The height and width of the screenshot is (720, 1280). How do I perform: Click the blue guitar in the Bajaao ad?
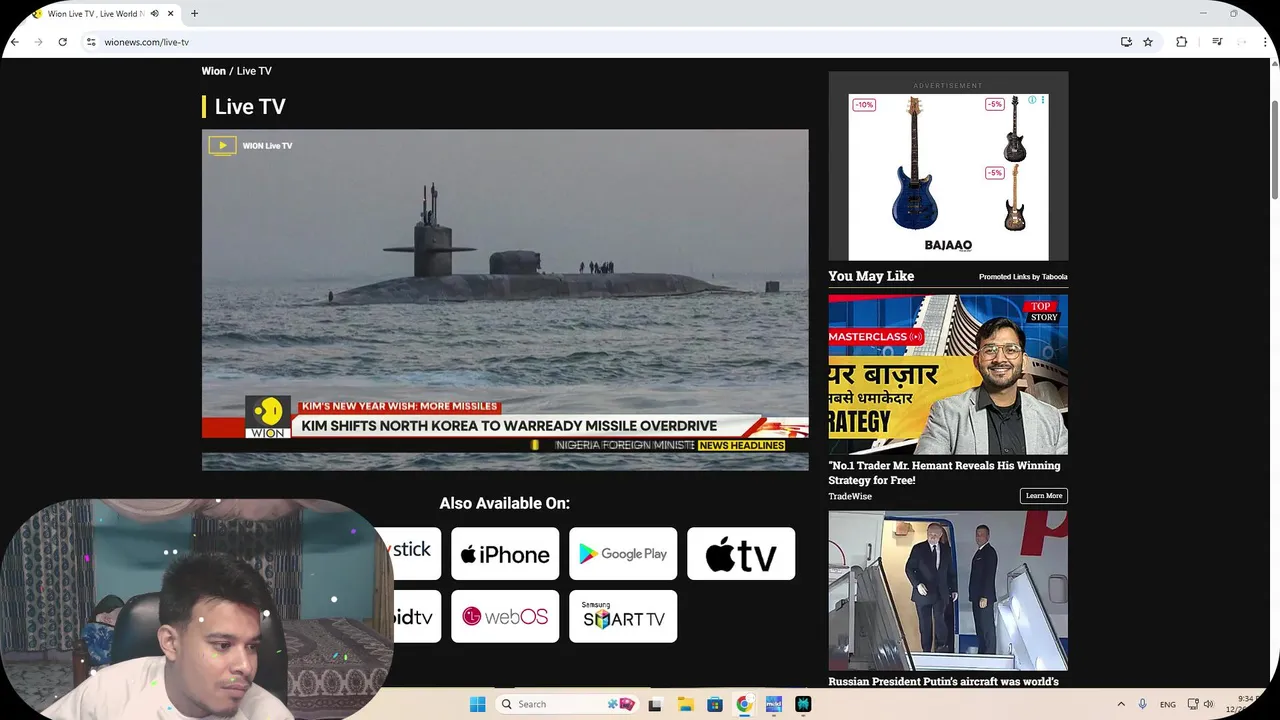click(x=914, y=164)
